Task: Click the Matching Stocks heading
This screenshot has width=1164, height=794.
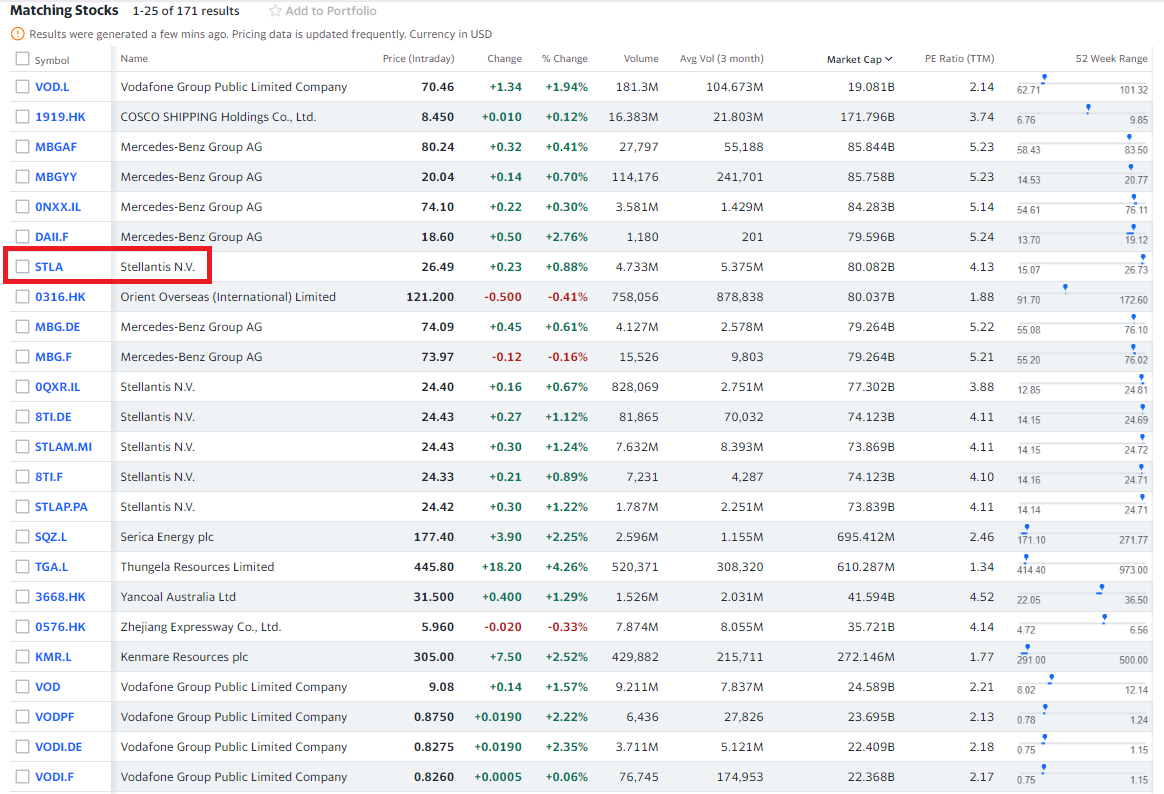Action: (x=64, y=10)
